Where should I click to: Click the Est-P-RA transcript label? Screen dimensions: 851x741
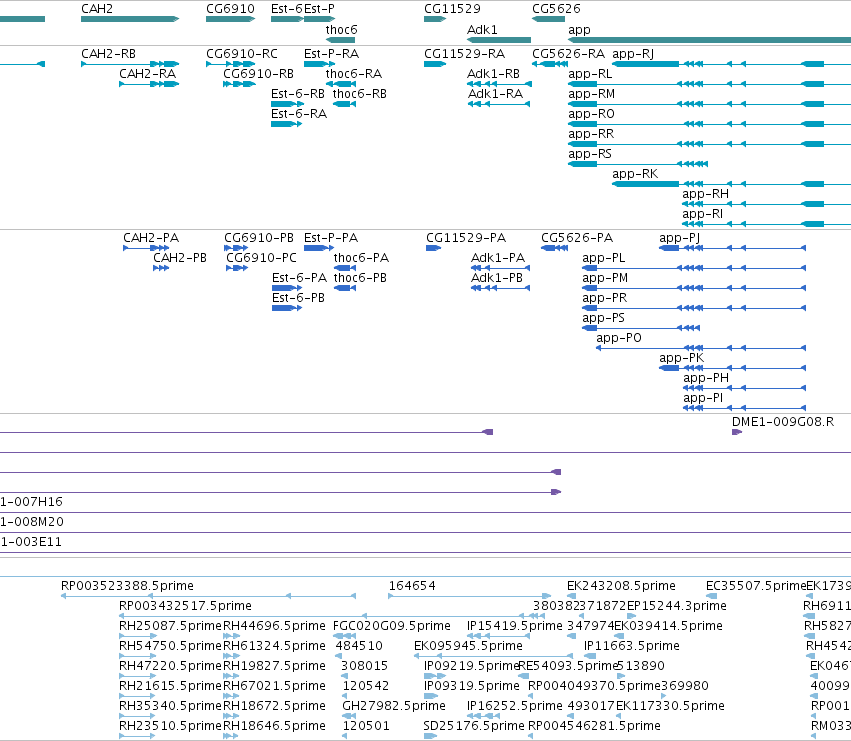(x=331, y=54)
